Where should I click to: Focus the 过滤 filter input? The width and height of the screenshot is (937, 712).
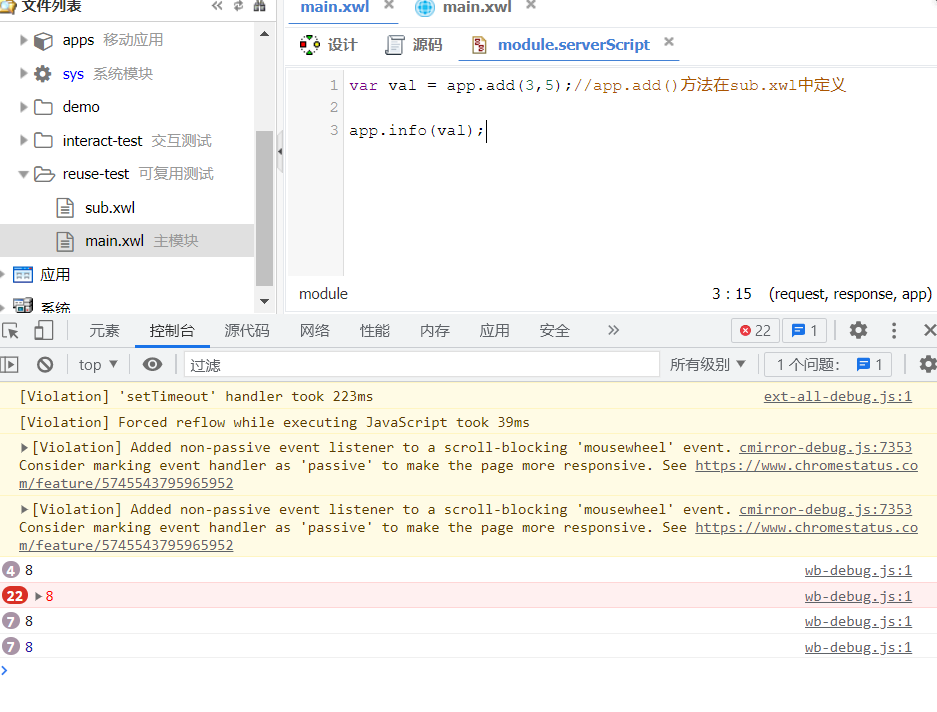422,365
